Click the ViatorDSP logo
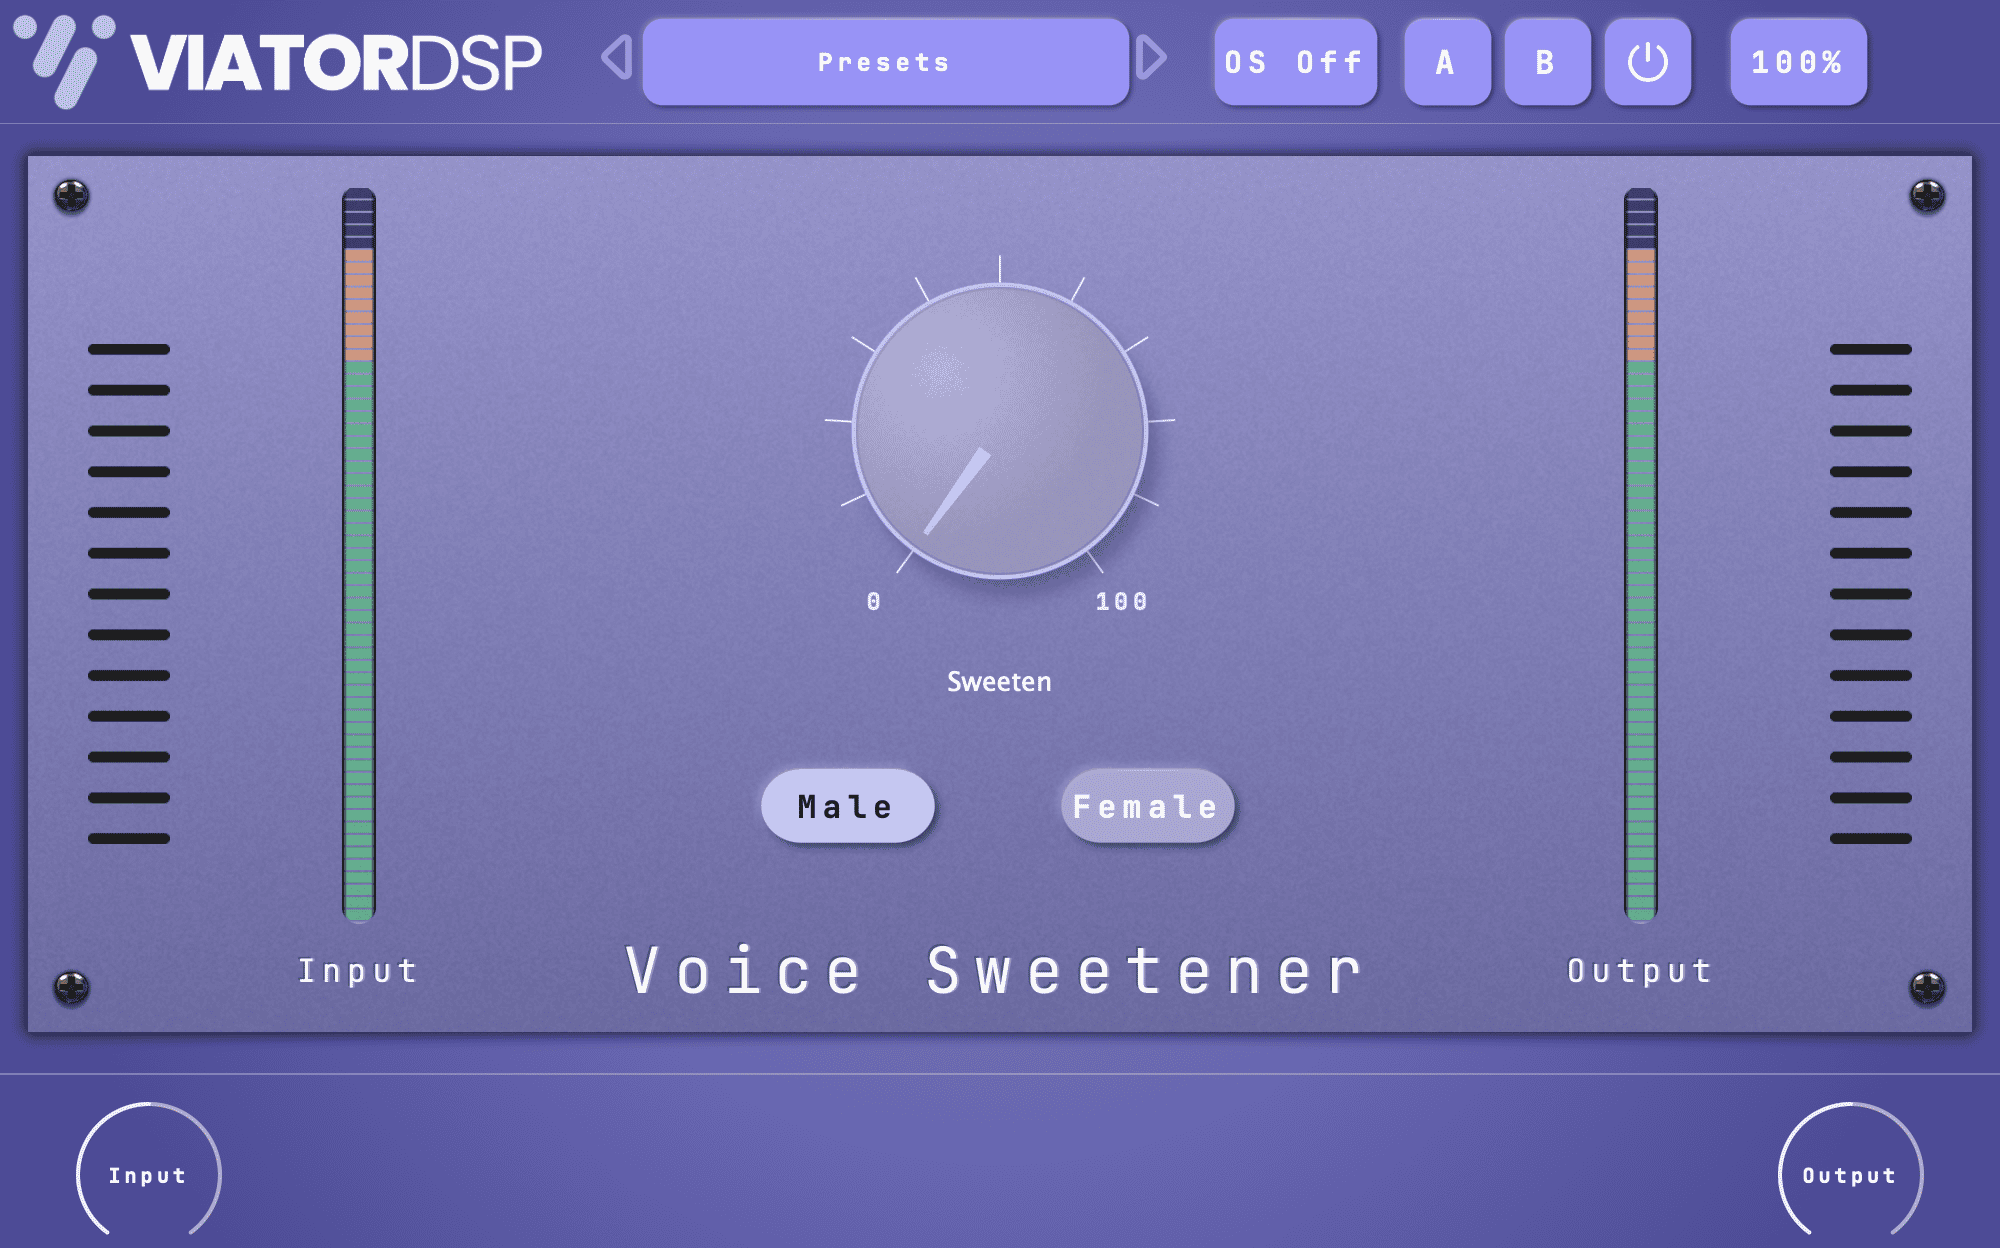2000x1248 pixels. 278,62
